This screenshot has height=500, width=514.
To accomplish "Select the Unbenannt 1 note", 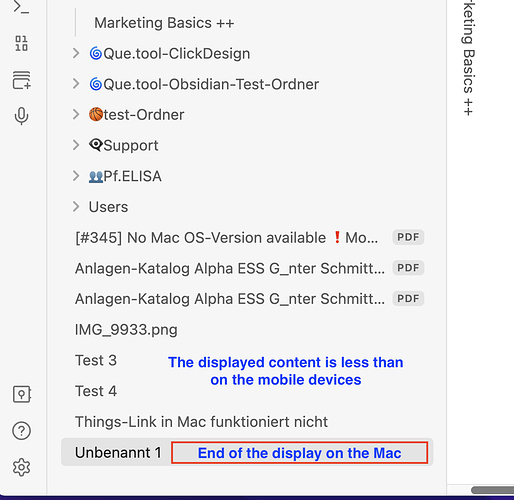I will [x=247, y=452].
